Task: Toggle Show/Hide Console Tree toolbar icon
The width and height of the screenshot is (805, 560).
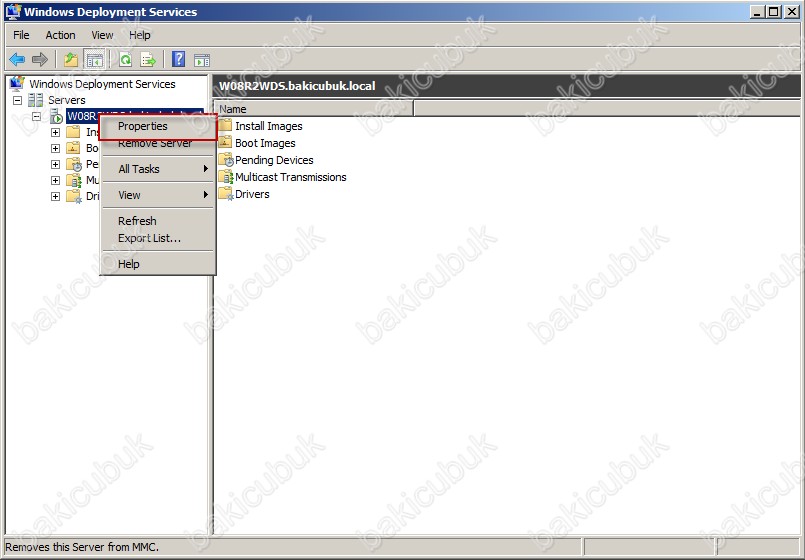Action: coord(94,60)
